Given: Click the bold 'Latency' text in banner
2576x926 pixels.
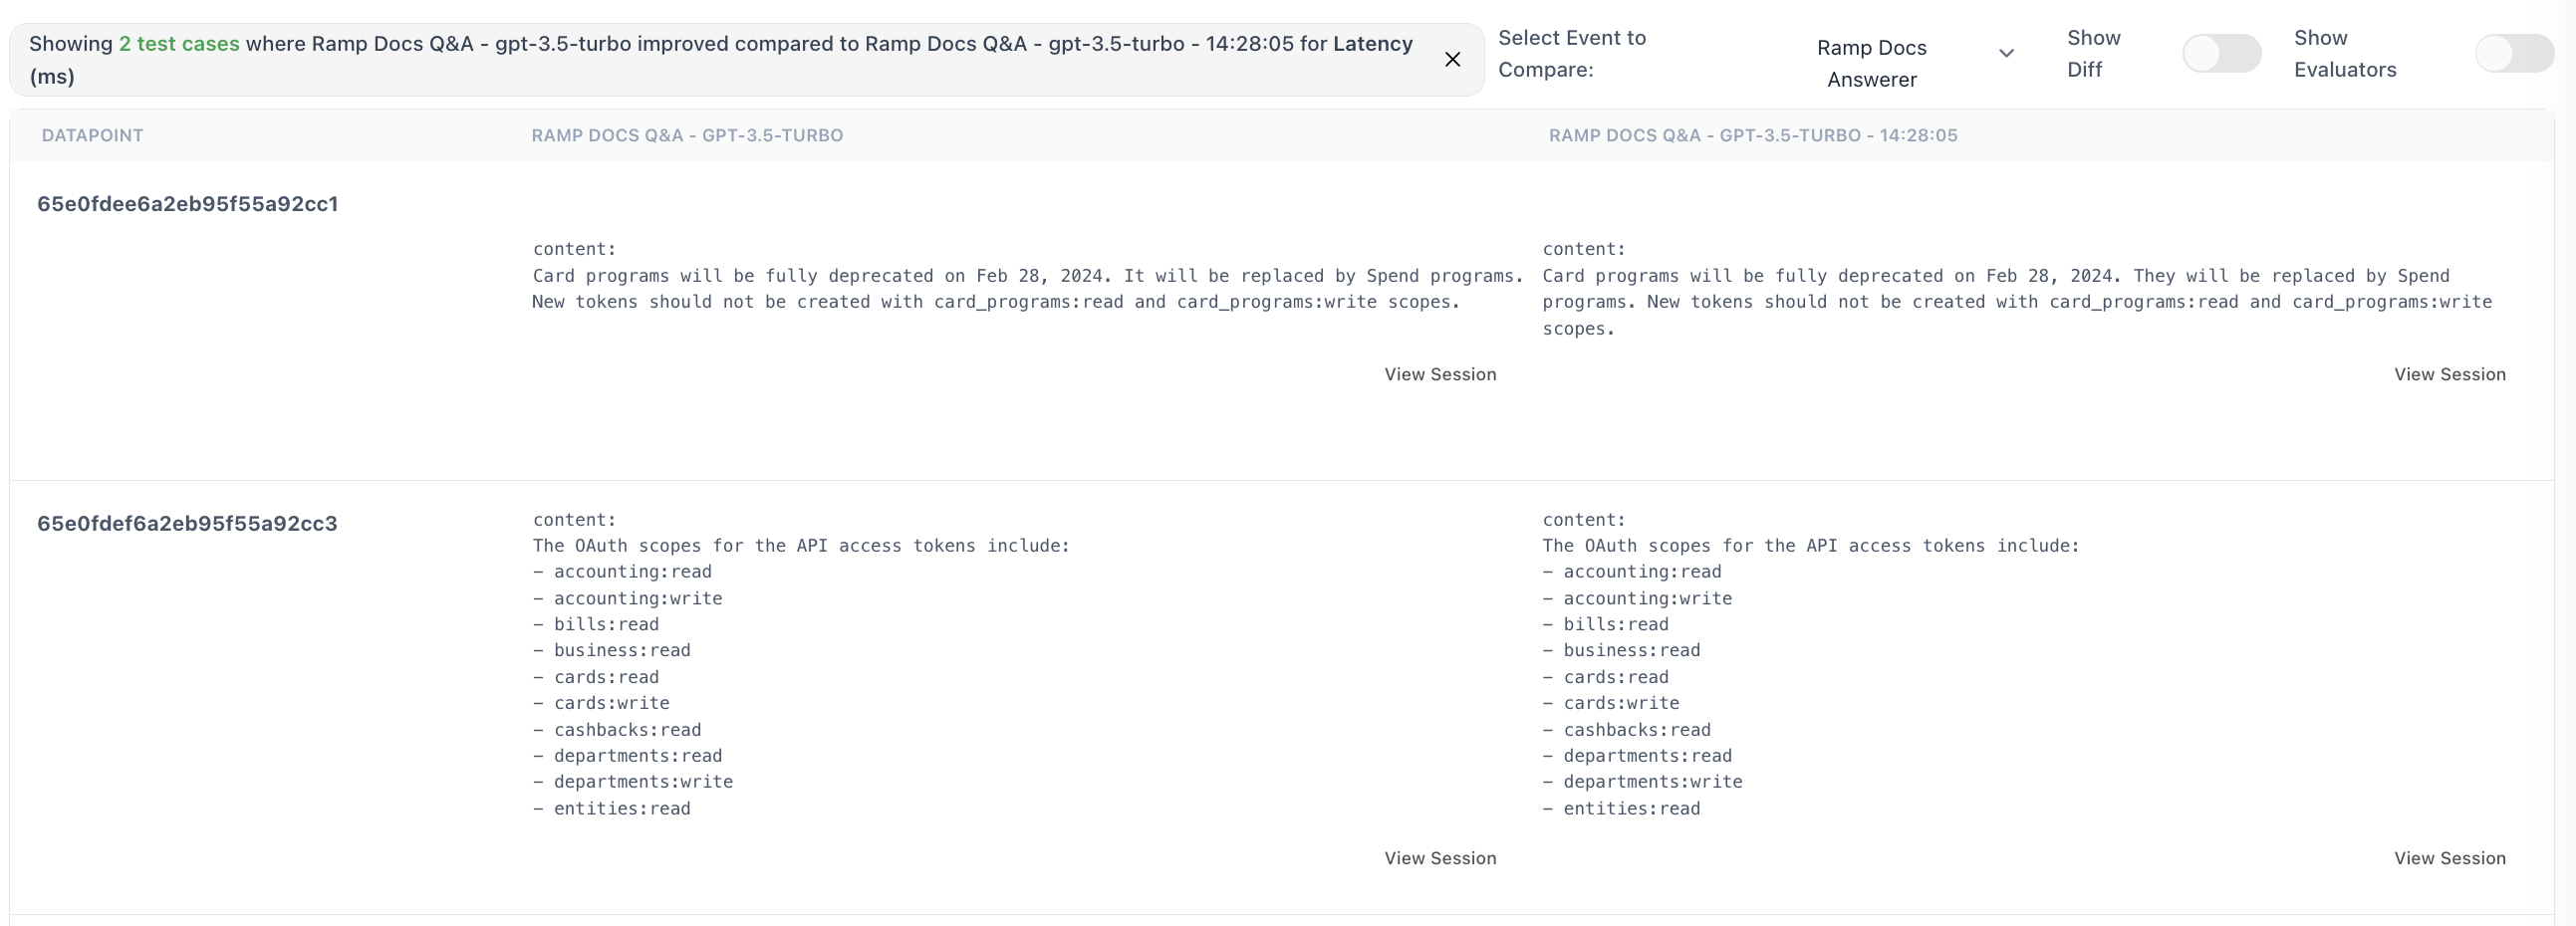Looking at the screenshot, I should [x=1372, y=44].
